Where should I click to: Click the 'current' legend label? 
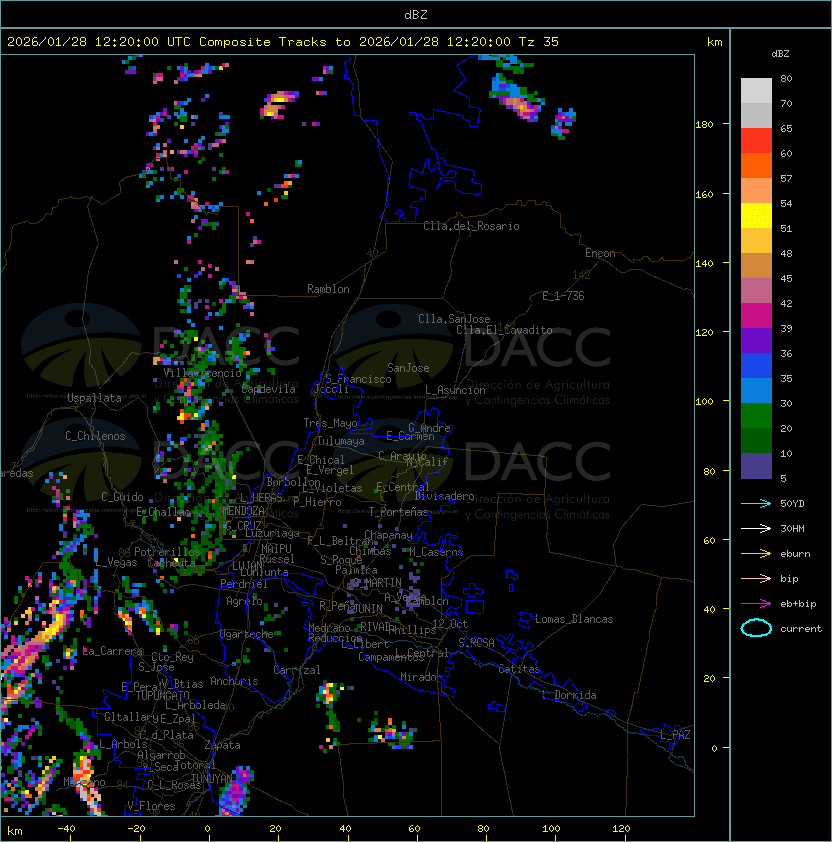[x=801, y=629]
